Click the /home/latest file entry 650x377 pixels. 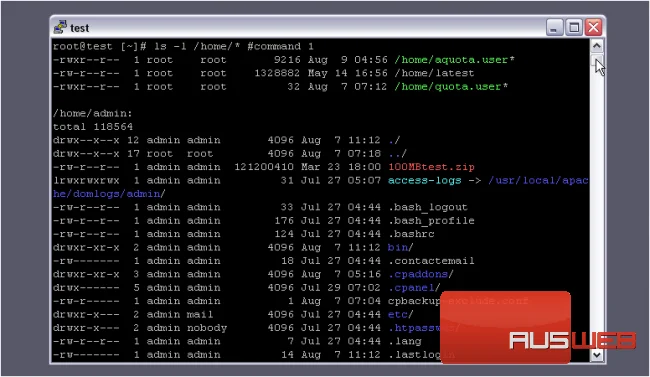434,73
